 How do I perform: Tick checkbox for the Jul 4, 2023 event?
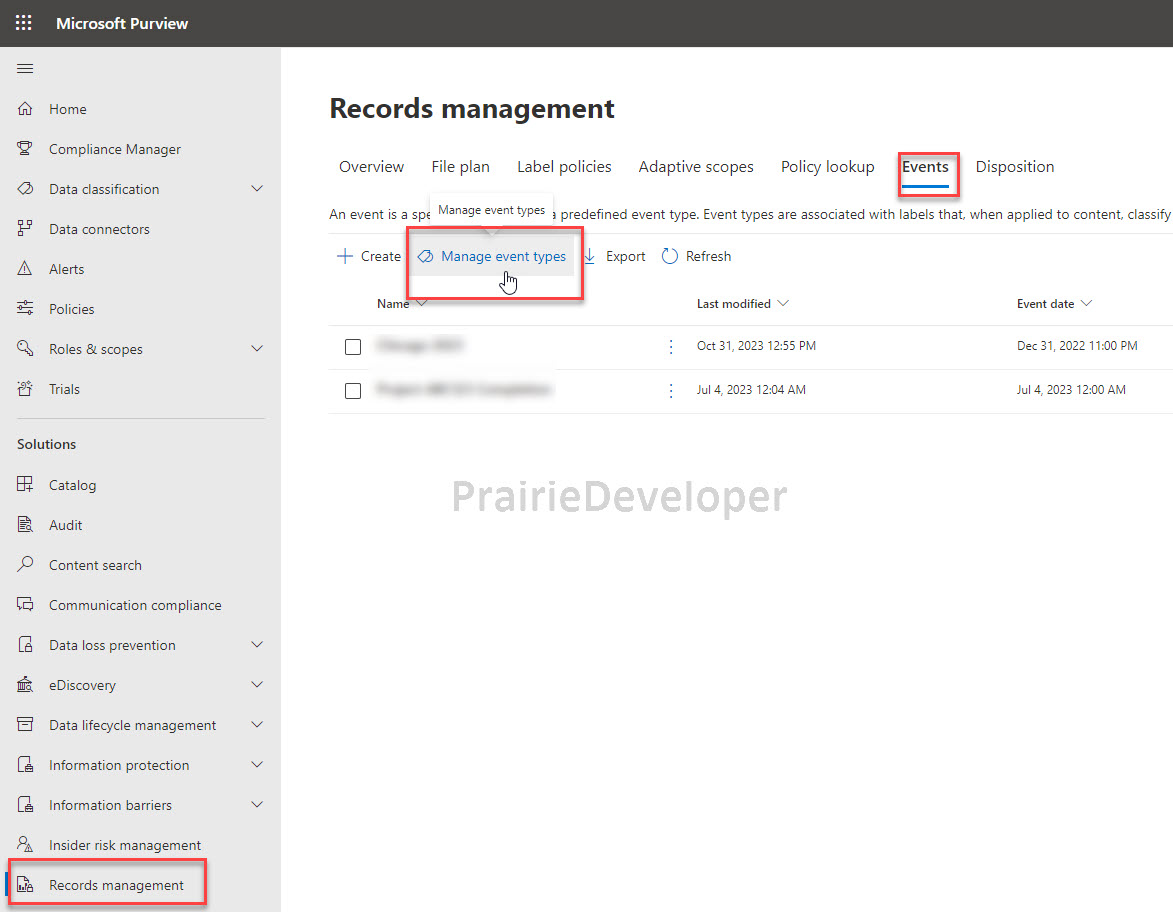353,391
